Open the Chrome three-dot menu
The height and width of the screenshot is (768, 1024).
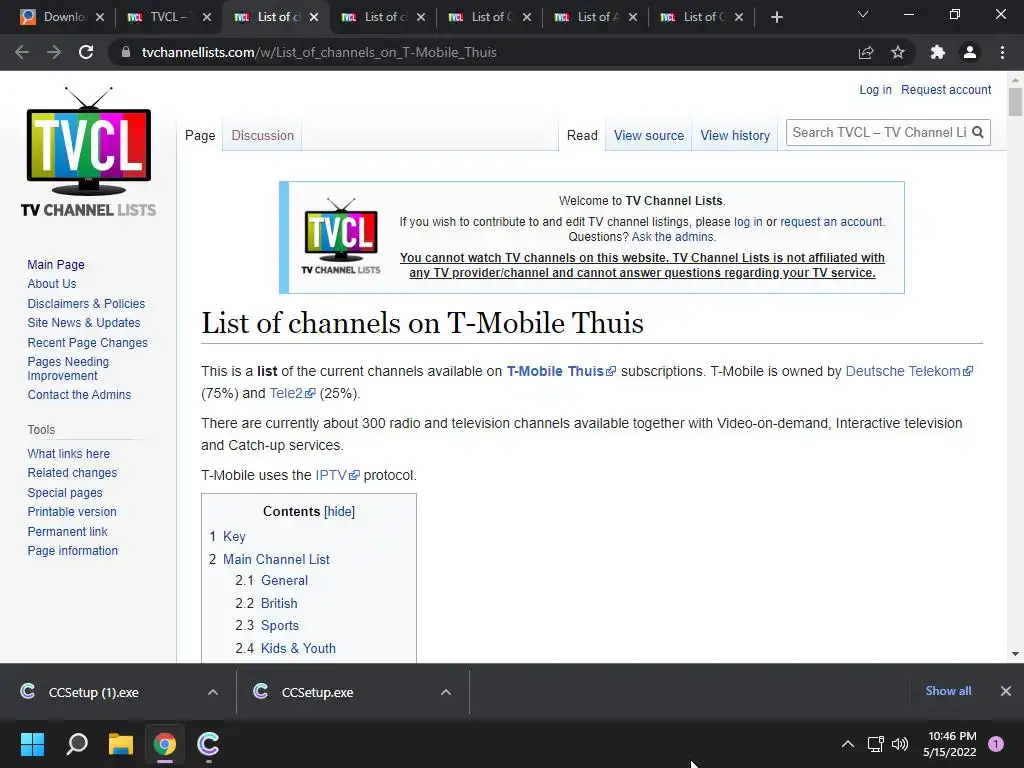(1002, 52)
